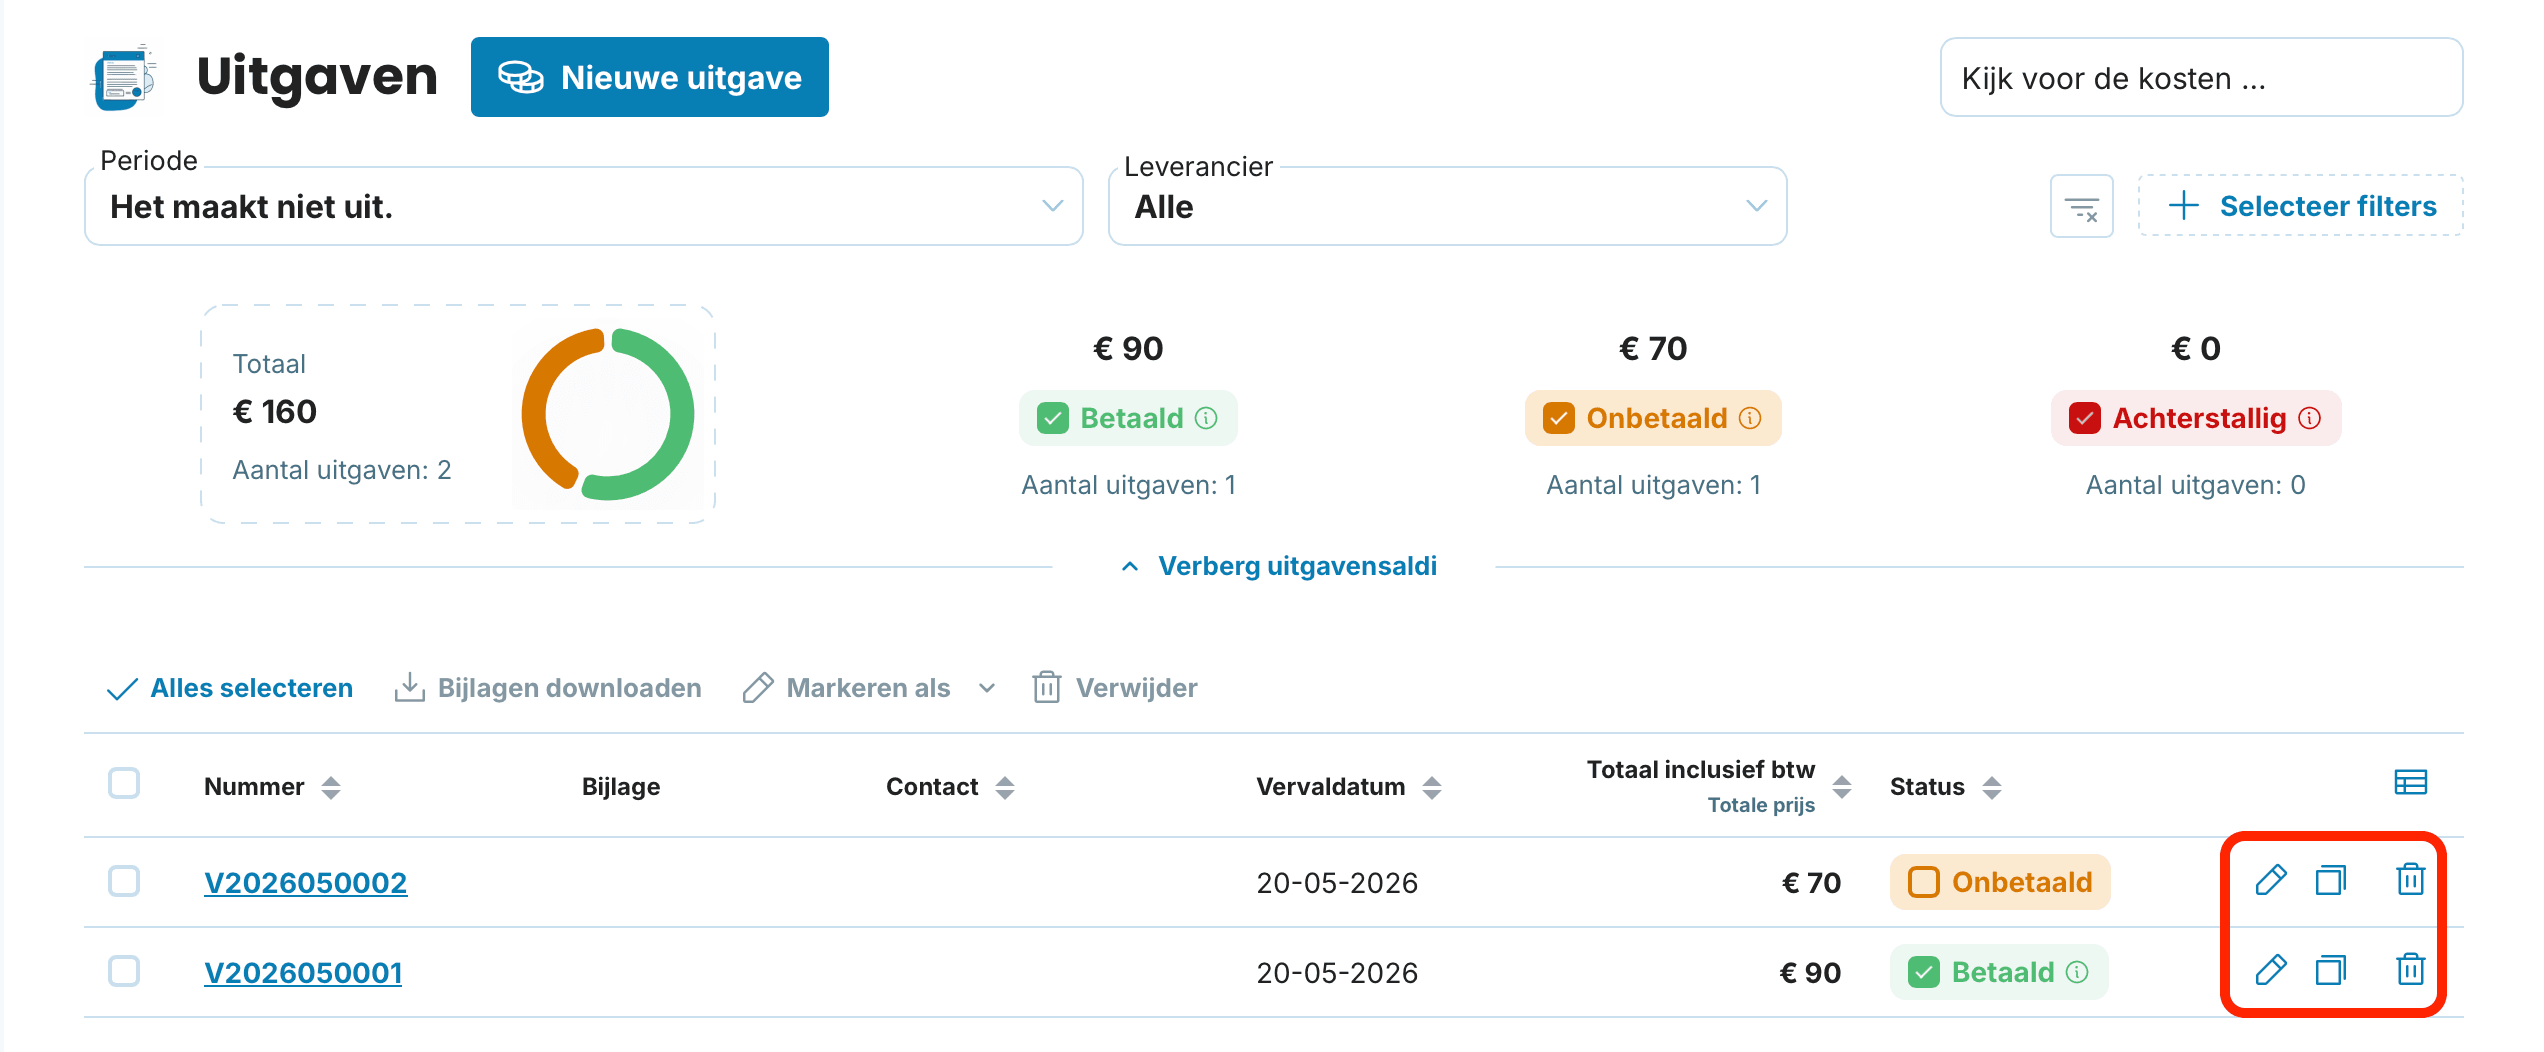
Task: Sort table by Vervaldatum column arrows
Action: pyautogui.click(x=1432, y=788)
